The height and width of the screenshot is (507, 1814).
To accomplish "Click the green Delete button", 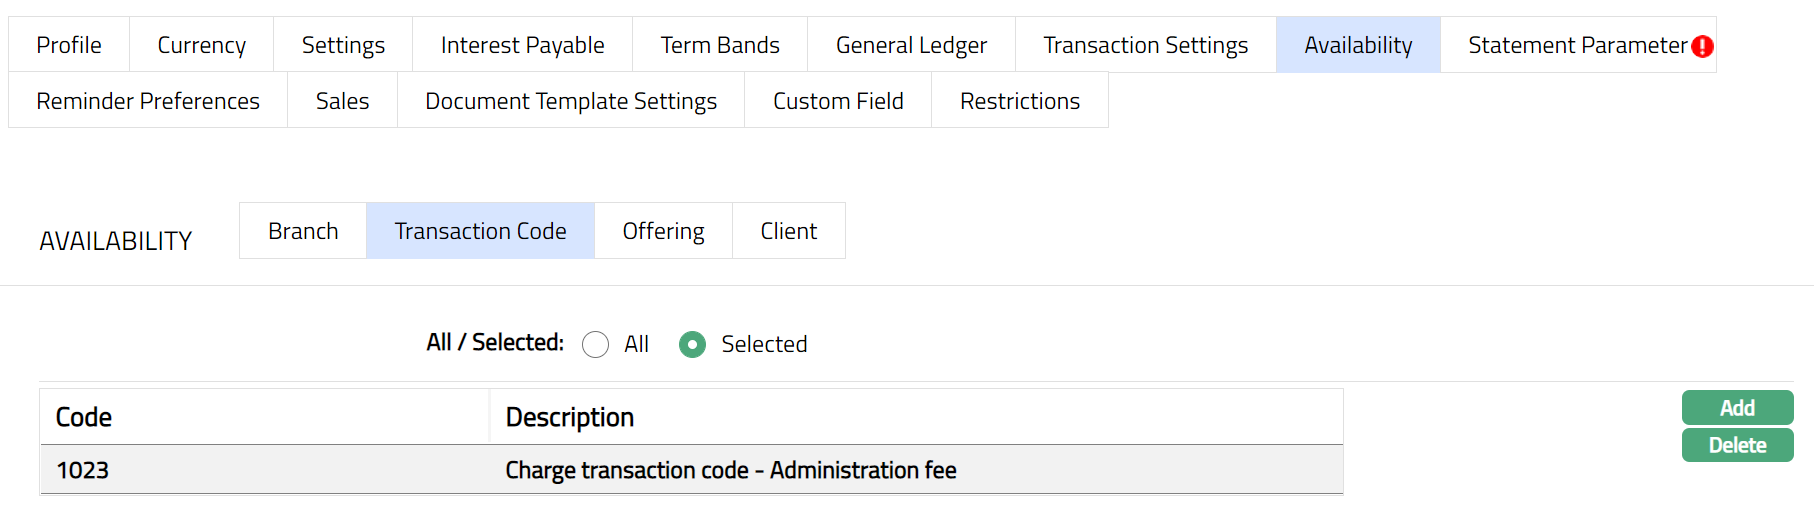I will pos(1737,445).
